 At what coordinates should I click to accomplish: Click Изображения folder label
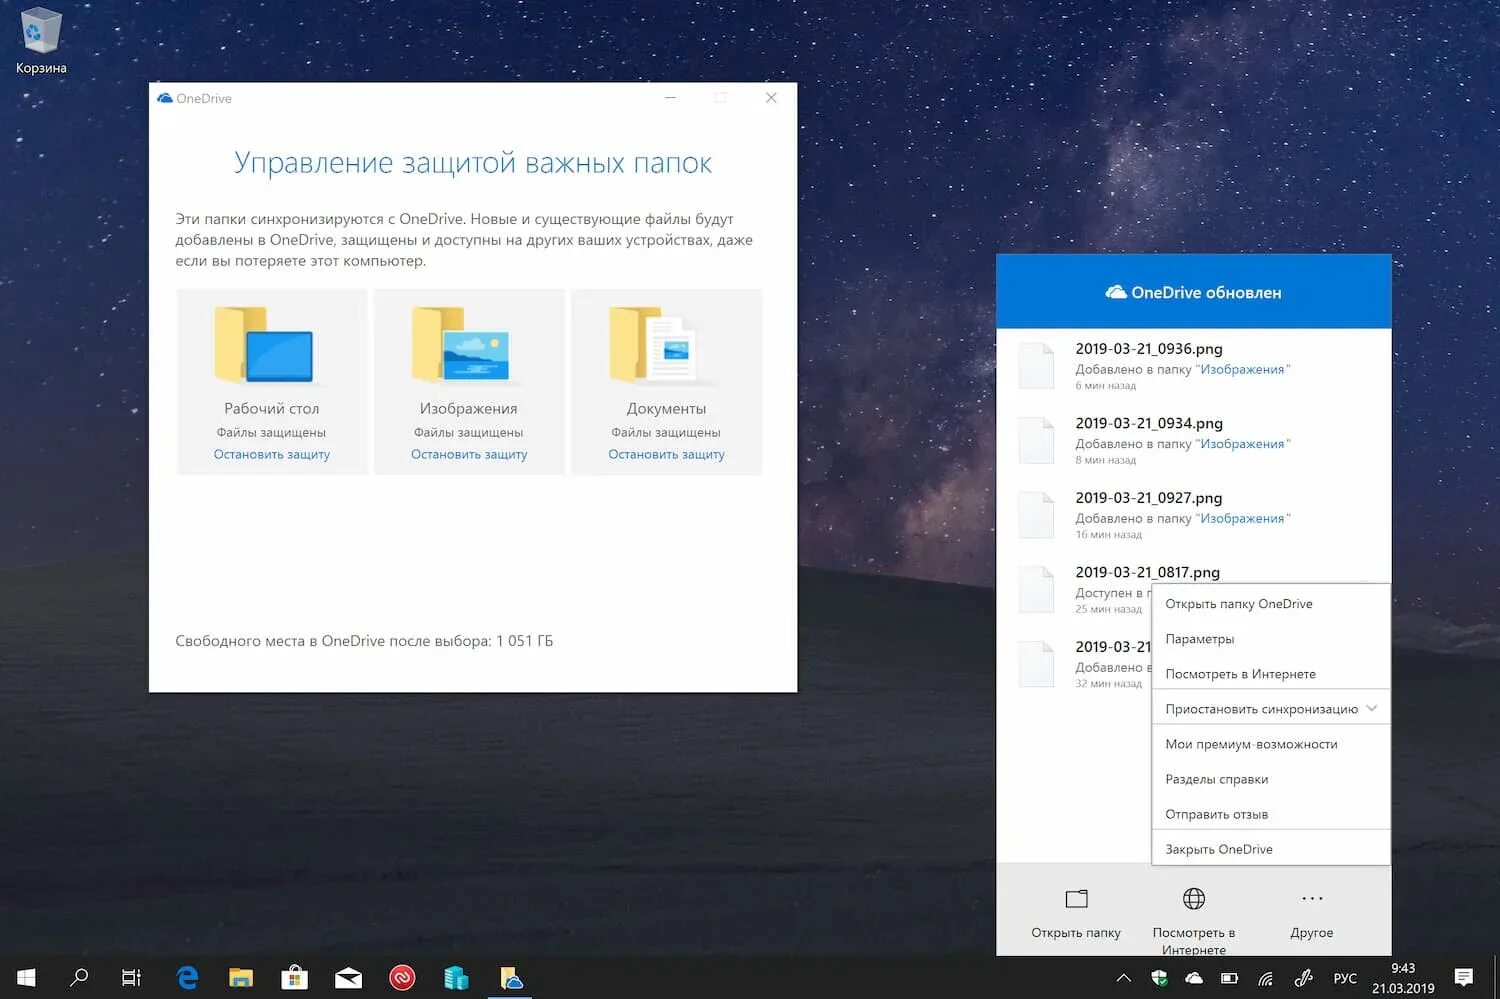click(x=468, y=409)
